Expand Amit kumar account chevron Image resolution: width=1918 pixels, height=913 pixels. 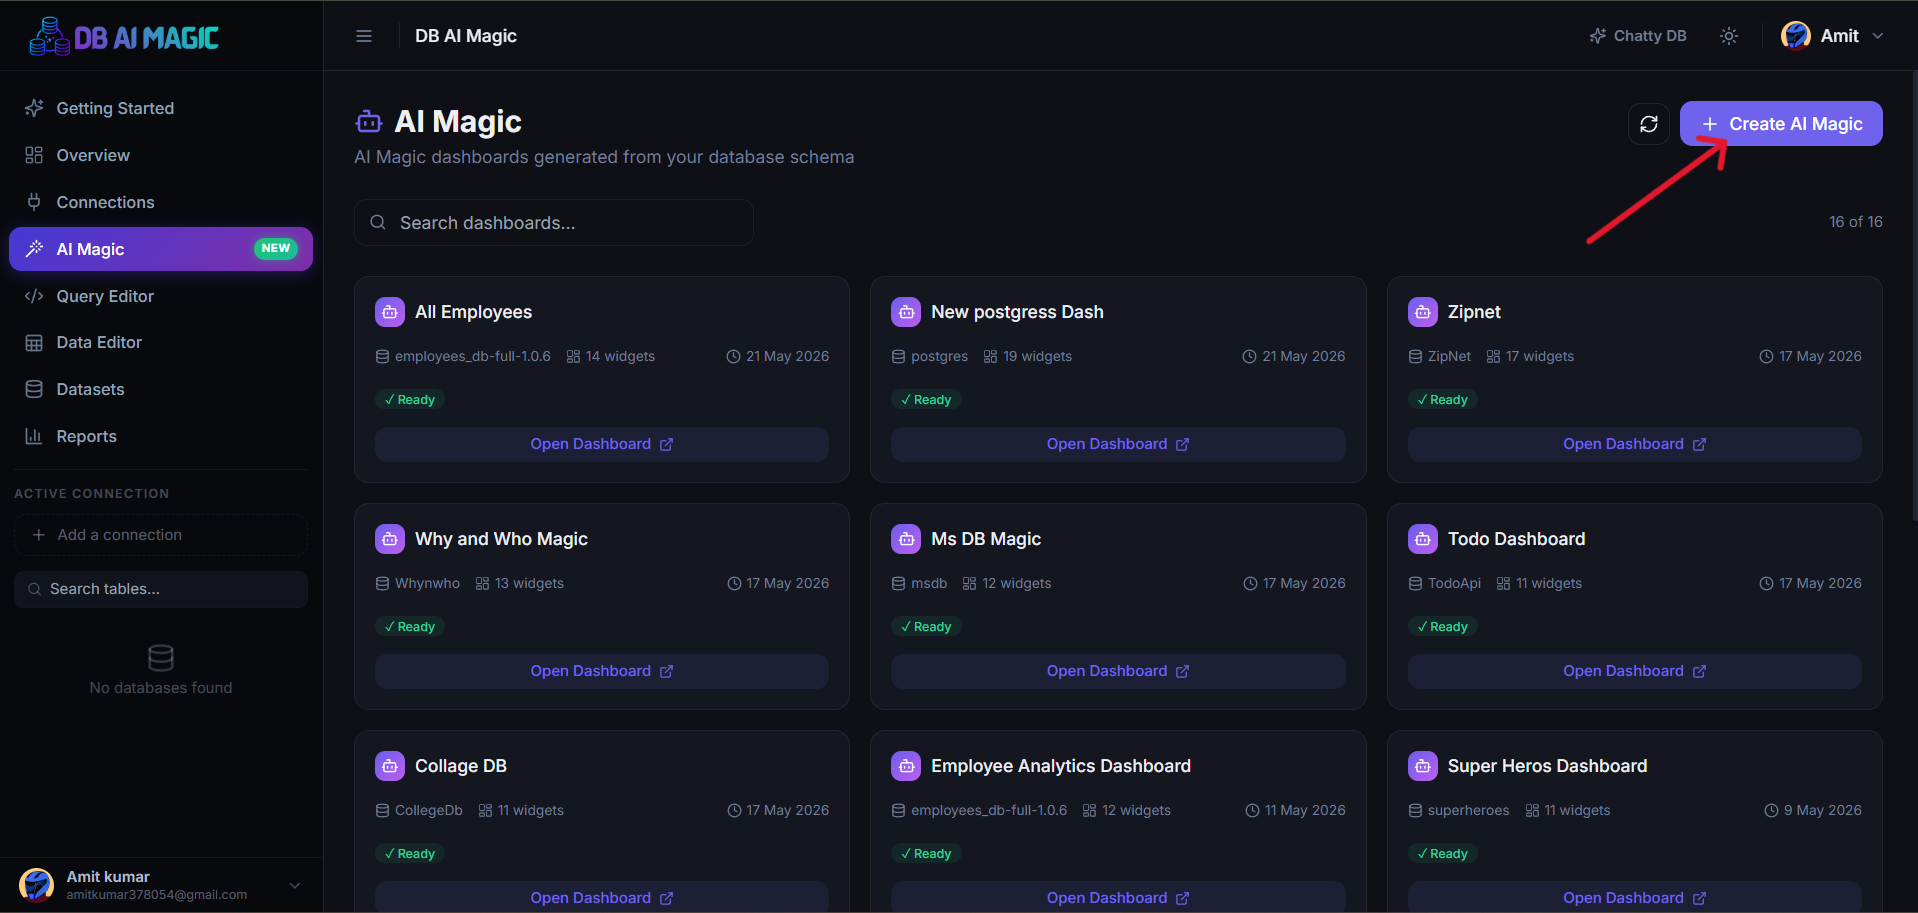tap(295, 885)
